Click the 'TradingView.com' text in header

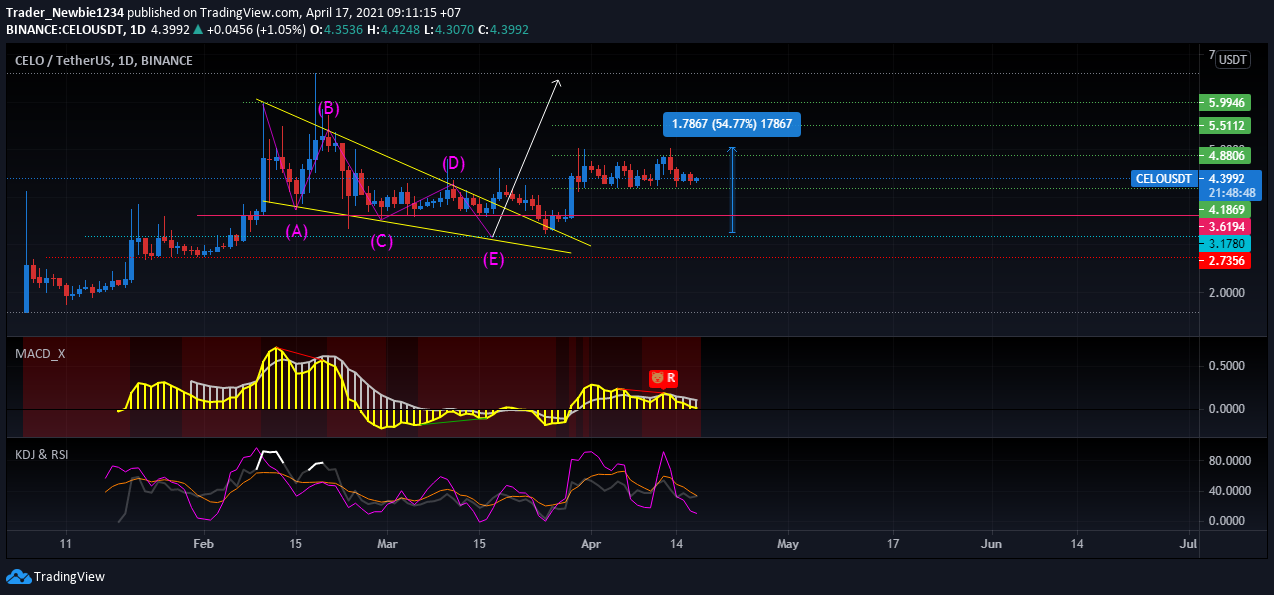(251, 13)
